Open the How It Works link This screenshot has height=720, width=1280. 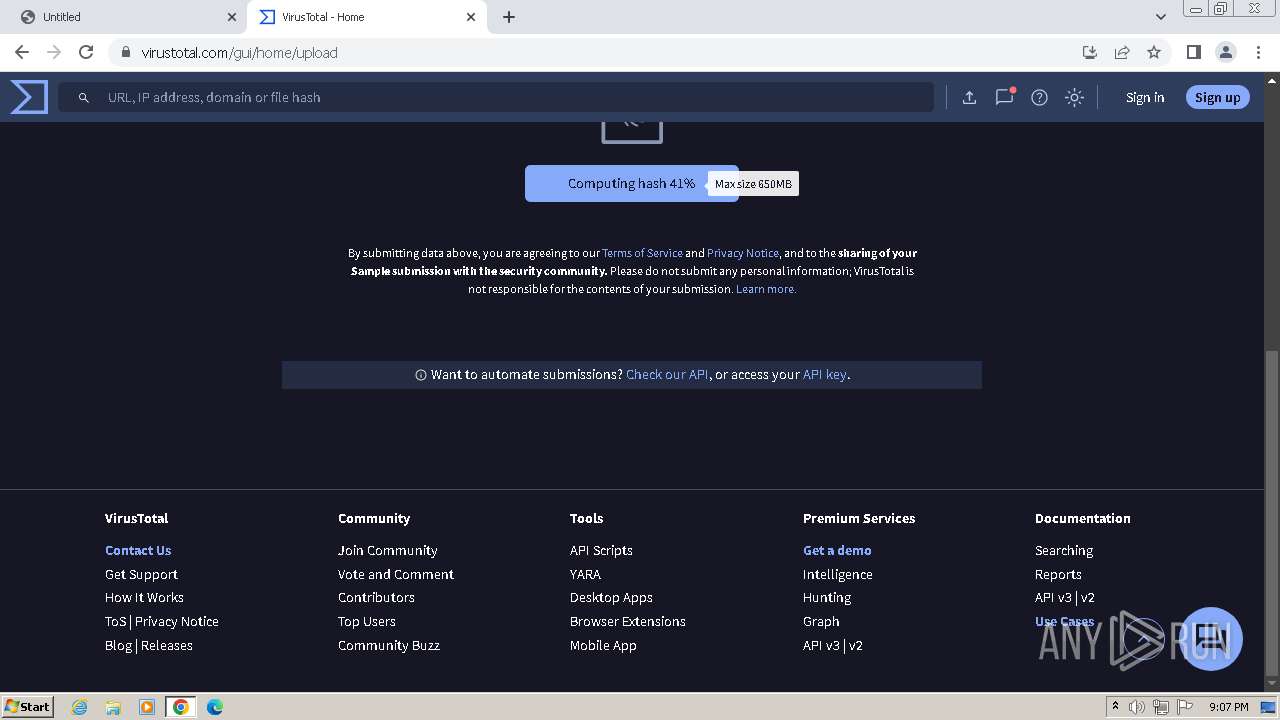(144, 597)
